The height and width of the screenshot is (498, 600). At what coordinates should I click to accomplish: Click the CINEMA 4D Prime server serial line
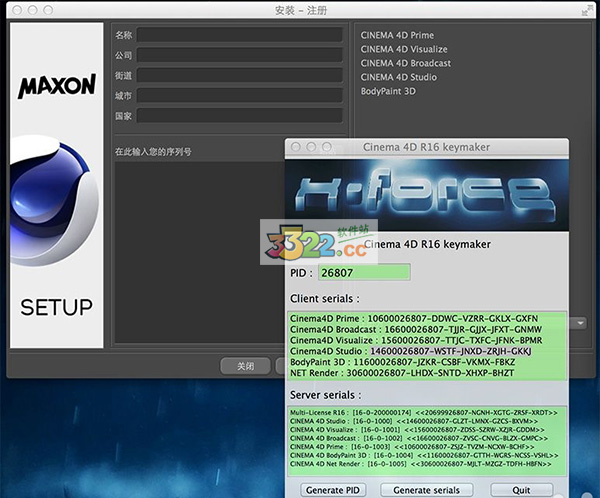(412, 447)
